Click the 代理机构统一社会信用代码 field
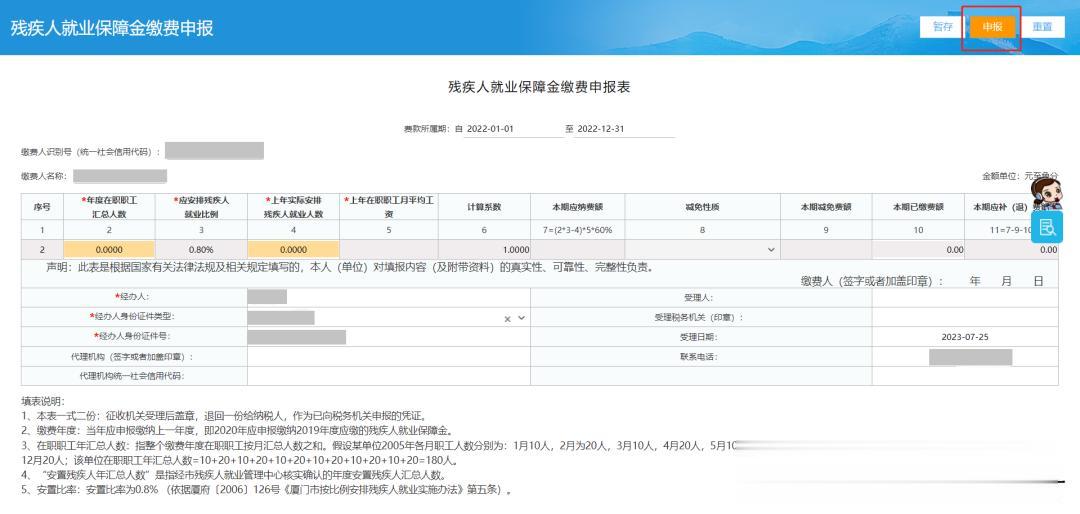 pyautogui.click(x=388, y=376)
